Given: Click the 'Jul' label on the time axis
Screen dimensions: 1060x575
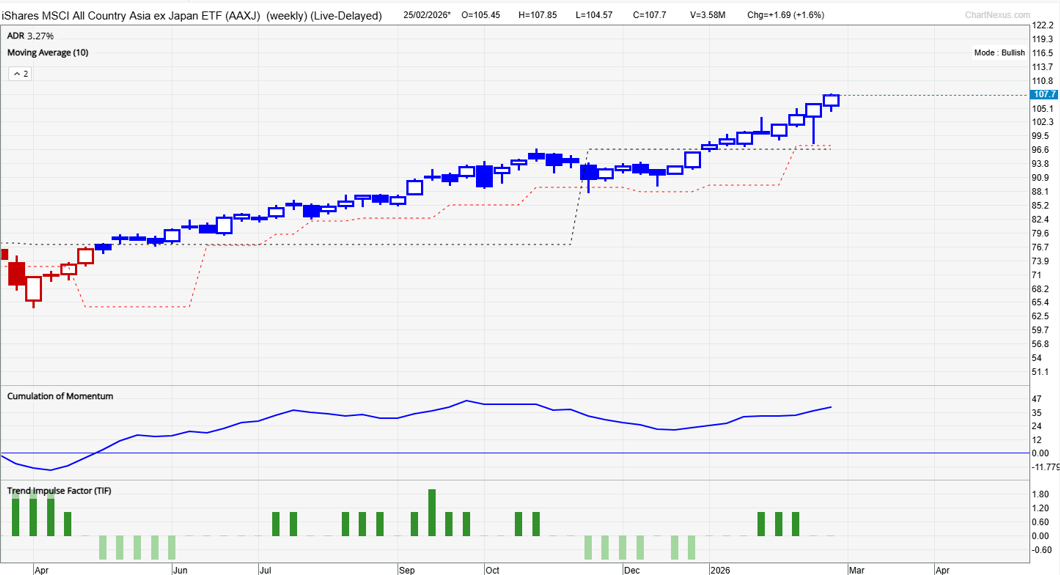Looking at the screenshot, I should [x=265, y=570].
